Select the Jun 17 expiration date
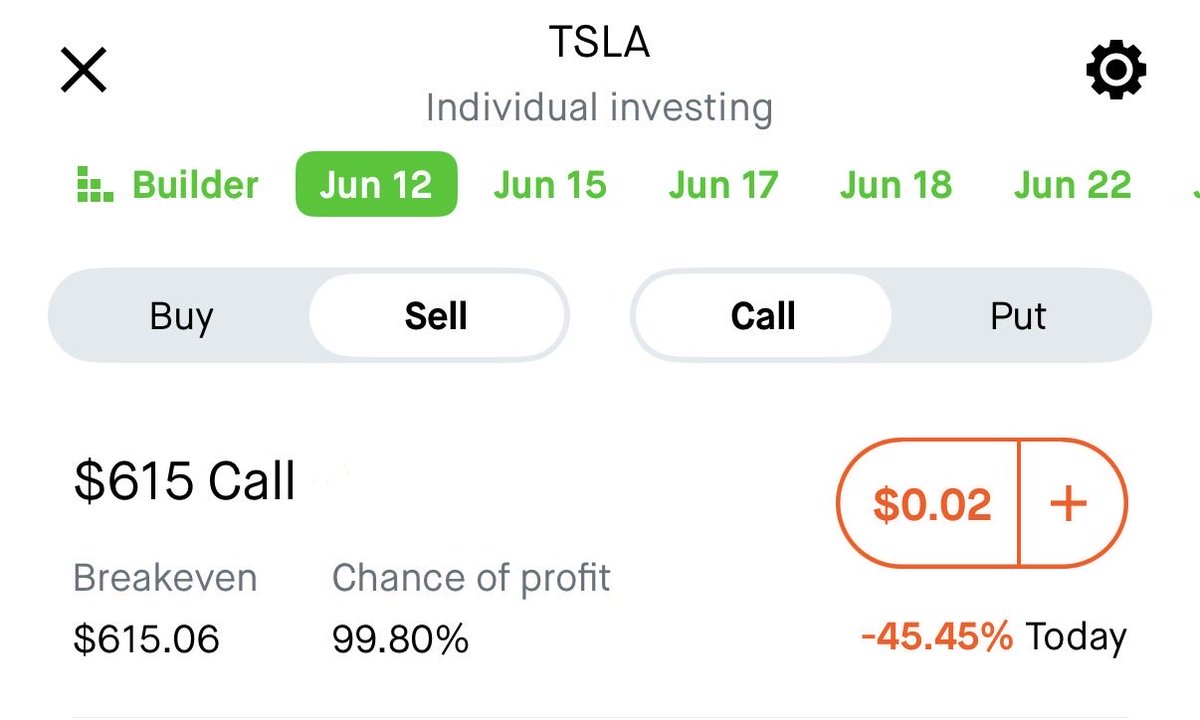Screen dimensions: 1200x720 (x=723, y=185)
